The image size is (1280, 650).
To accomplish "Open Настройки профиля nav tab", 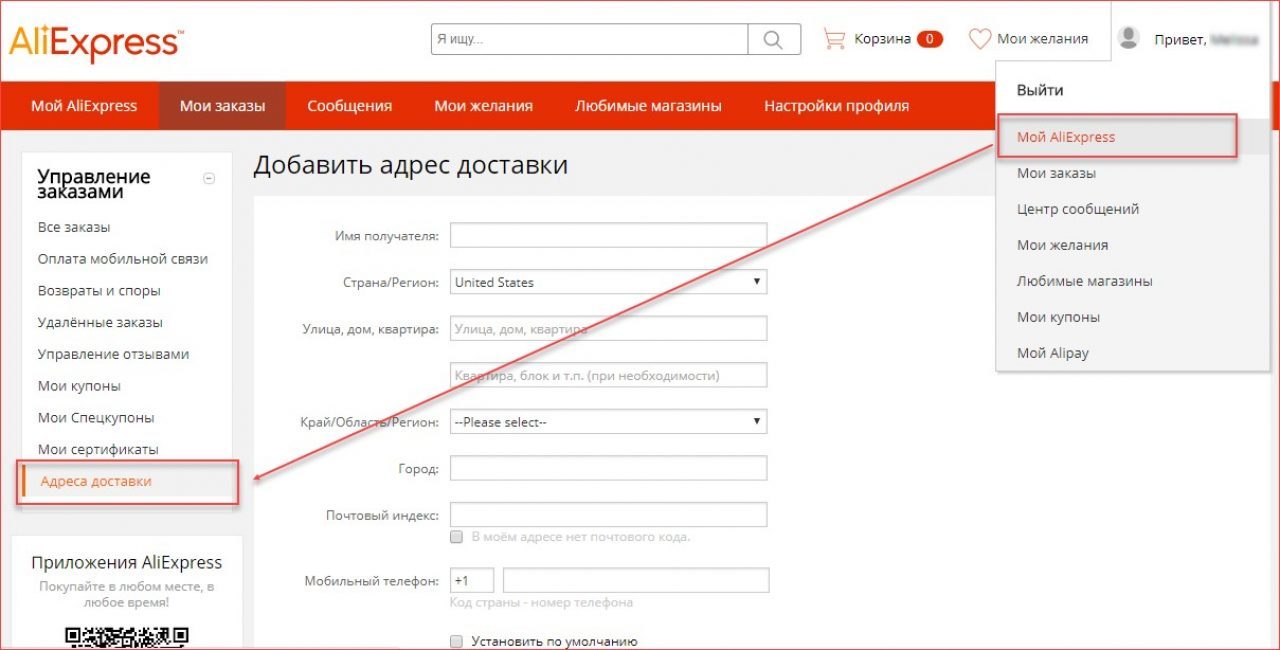I will pos(836,106).
